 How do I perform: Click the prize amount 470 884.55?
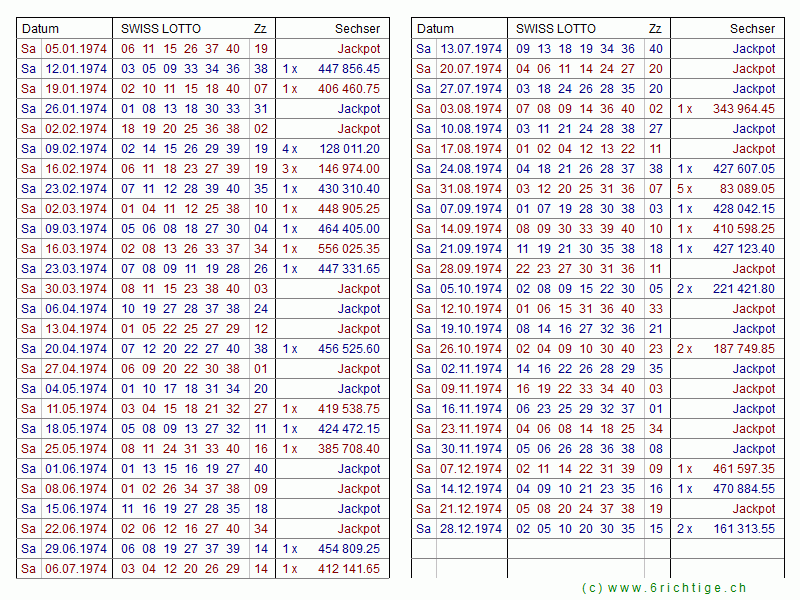743,489
